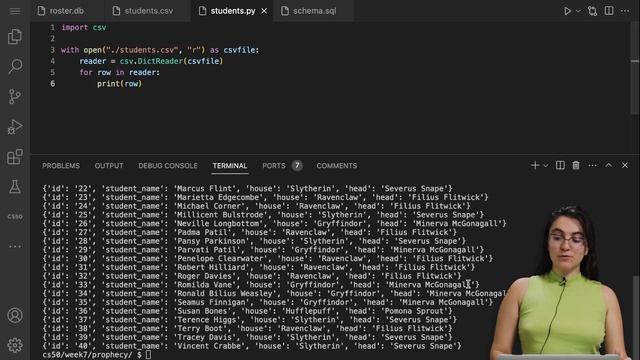The image size is (640, 360).
Task: Open the Run and Debug view
Action: coord(15,127)
